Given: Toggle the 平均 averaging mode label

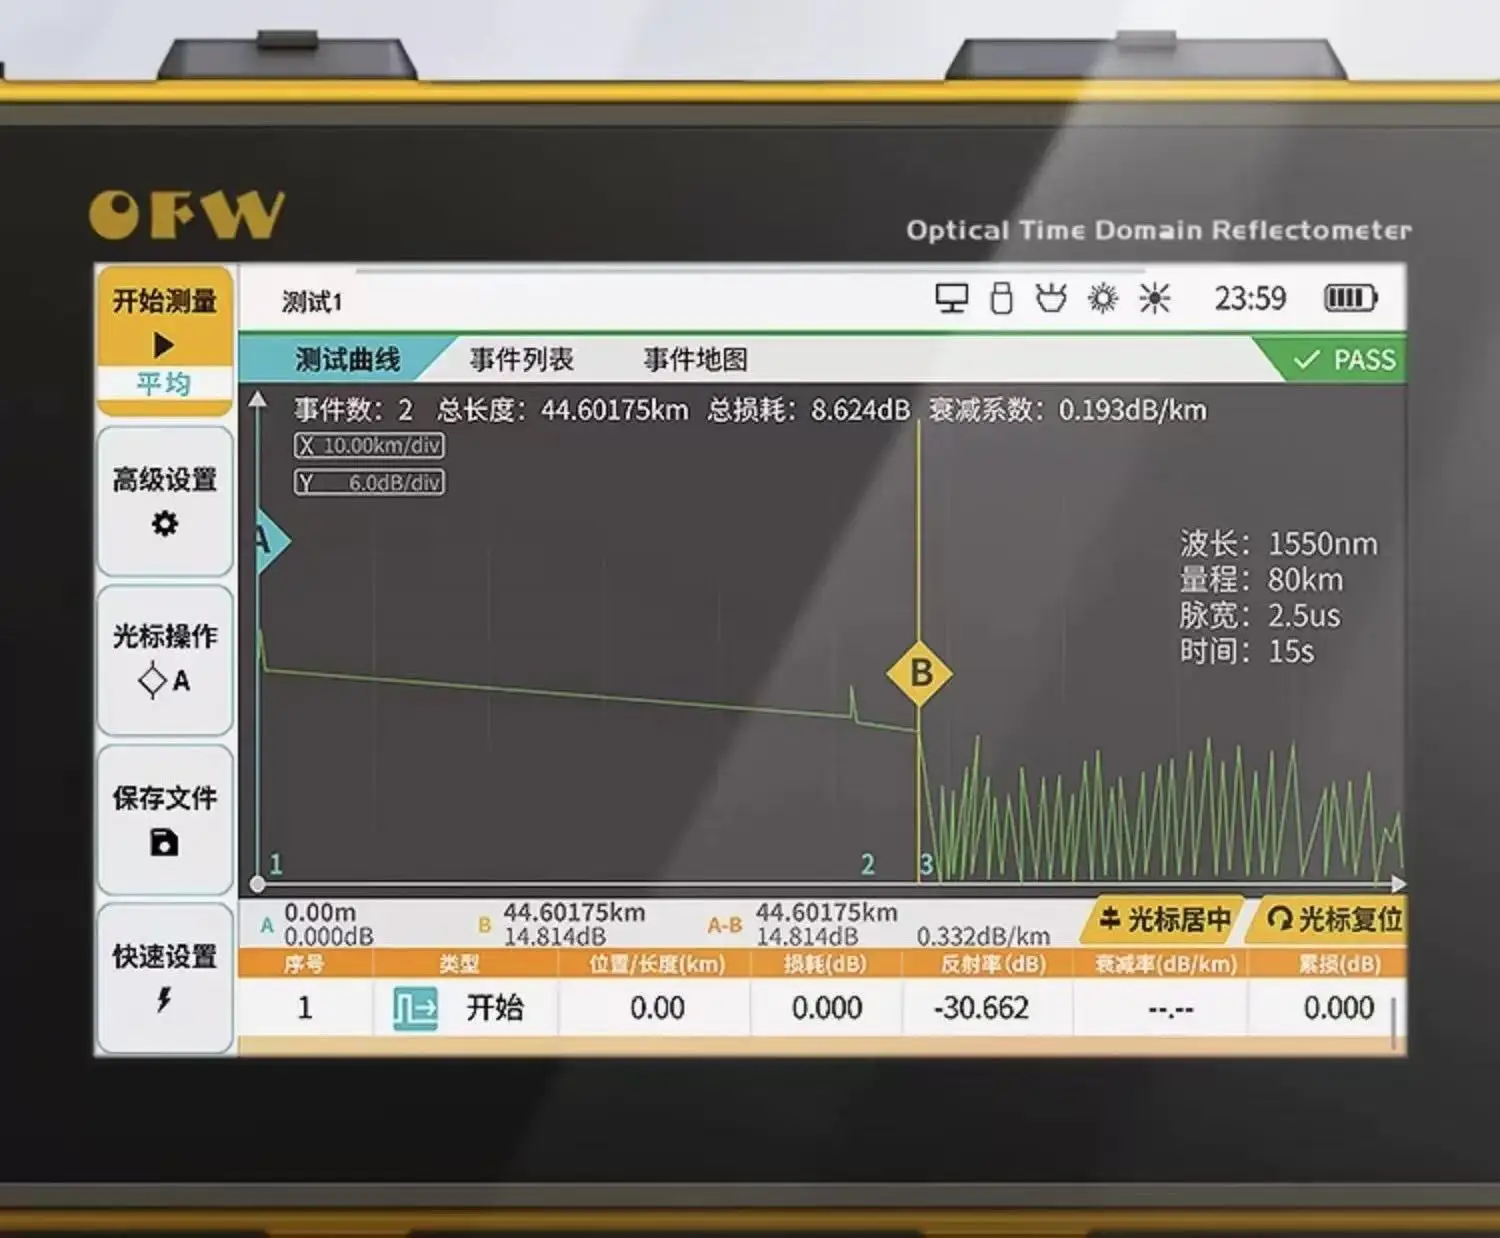Looking at the screenshot, I should [164, 383].
